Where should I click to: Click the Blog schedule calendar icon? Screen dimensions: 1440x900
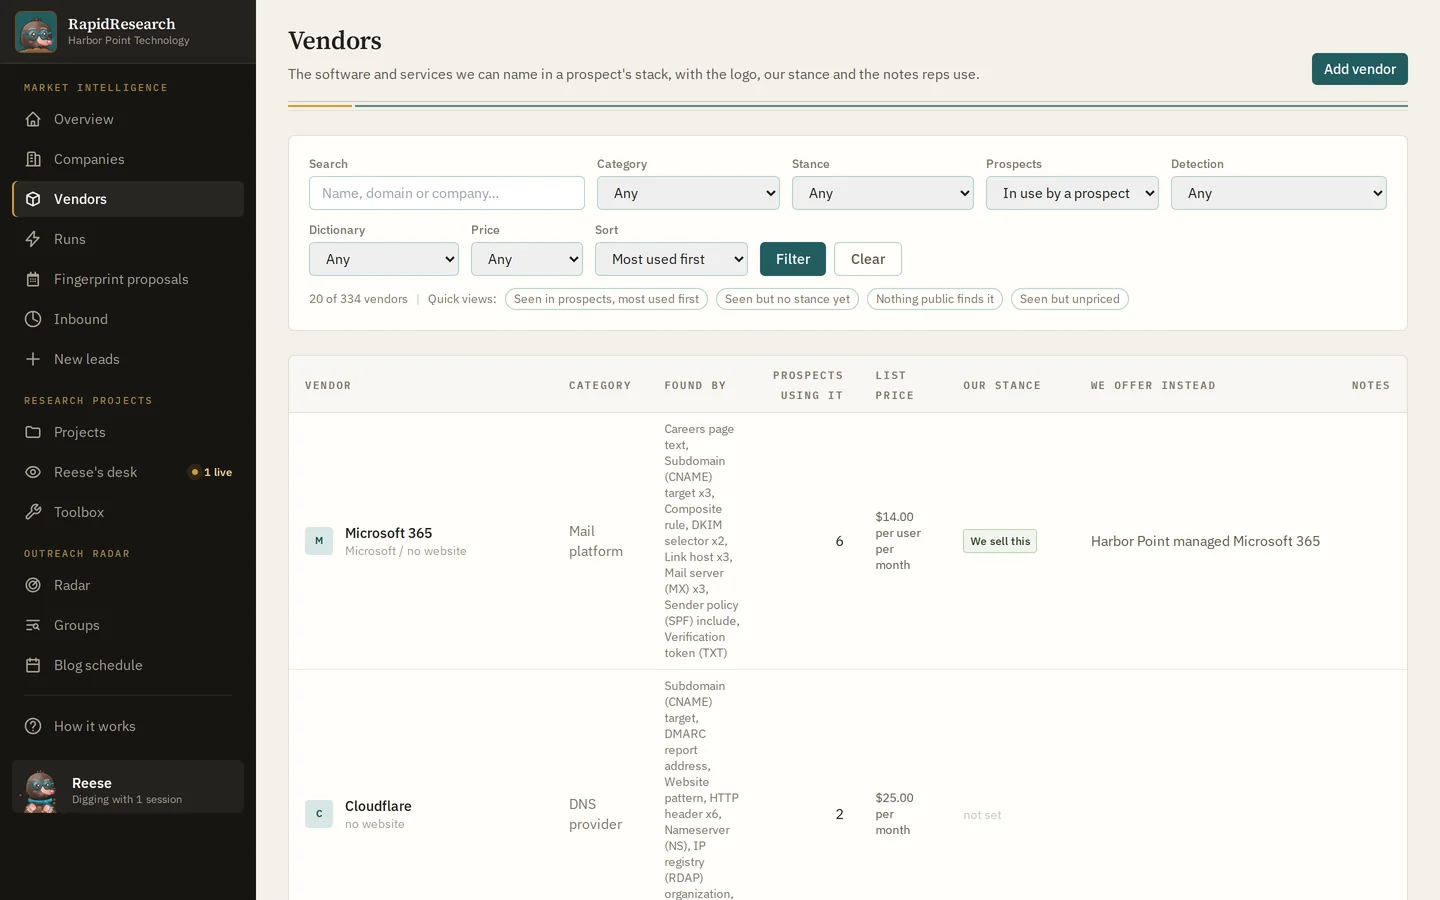[x=33, y=665]
